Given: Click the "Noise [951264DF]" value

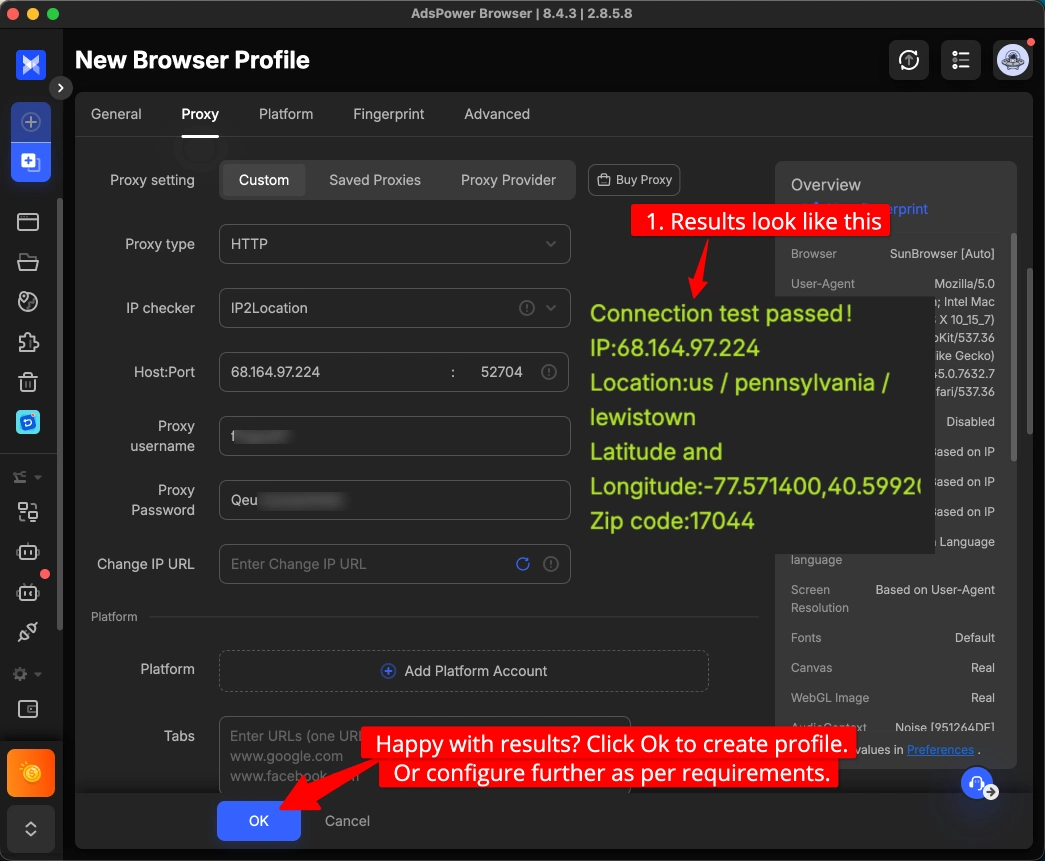Looking at the screenshot, I should pos(944,727).
